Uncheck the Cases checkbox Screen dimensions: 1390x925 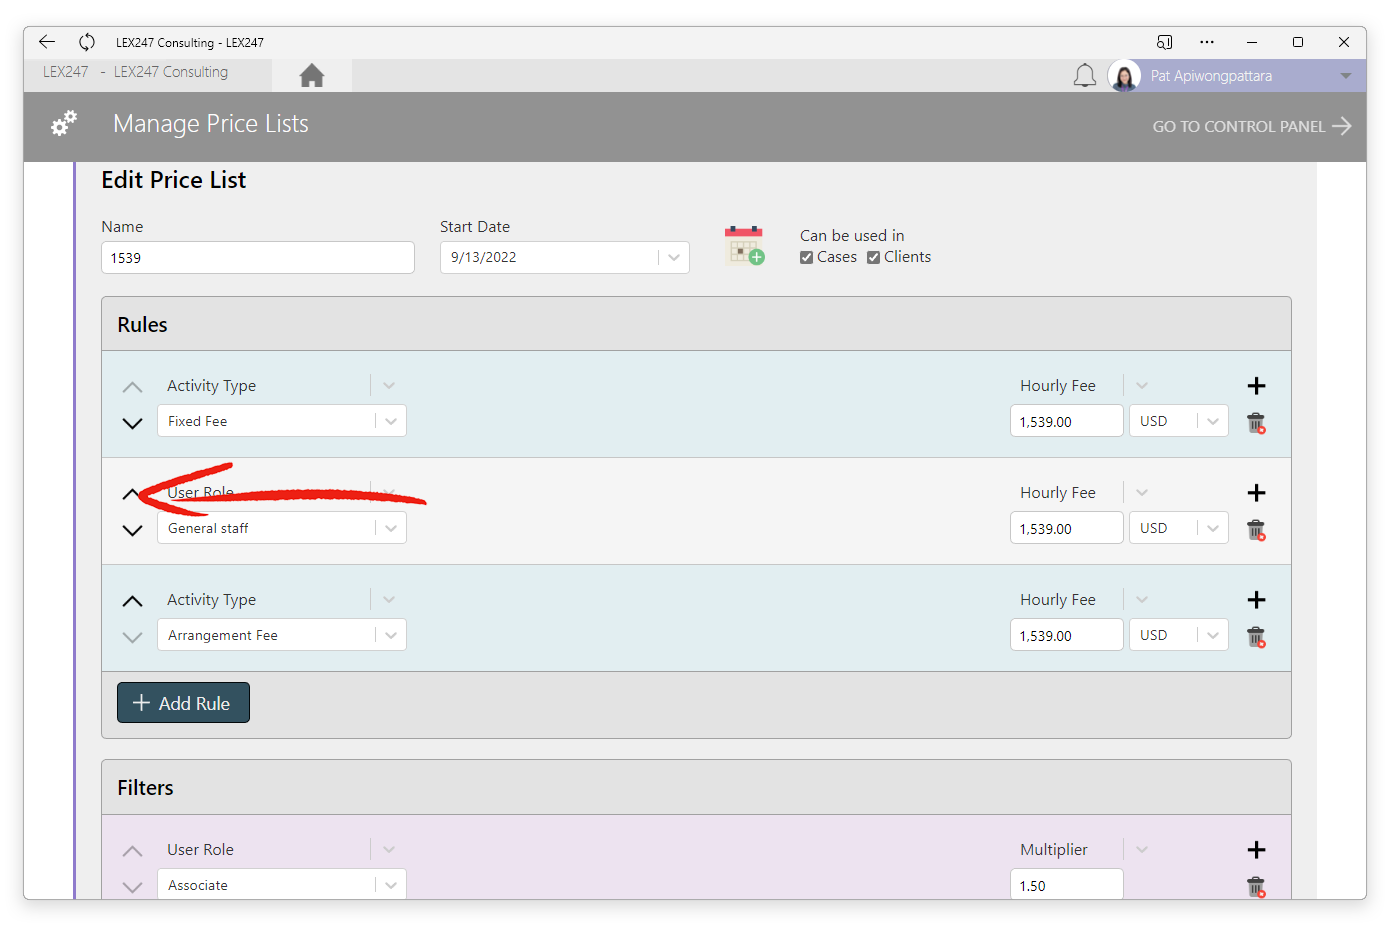click(x=806, y=258)
